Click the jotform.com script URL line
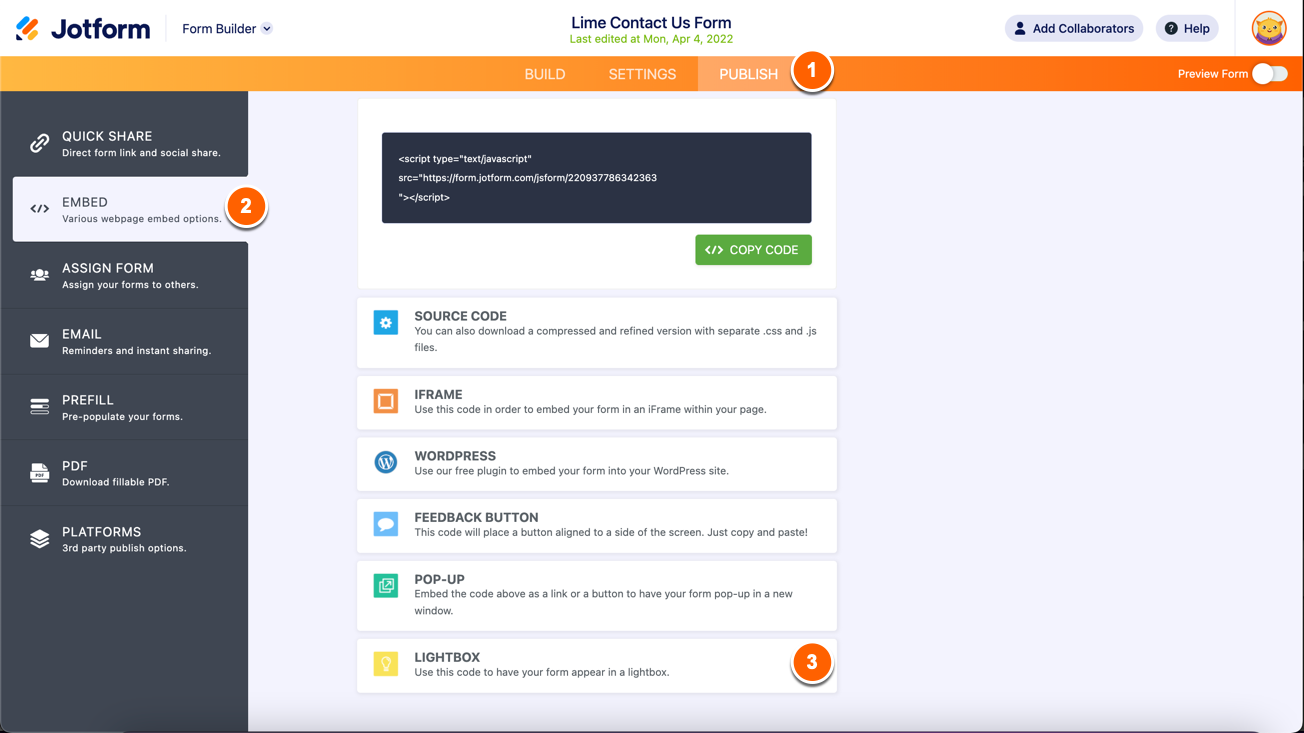This screenshot has height=733, width=1304. click(x=528, y=178)
